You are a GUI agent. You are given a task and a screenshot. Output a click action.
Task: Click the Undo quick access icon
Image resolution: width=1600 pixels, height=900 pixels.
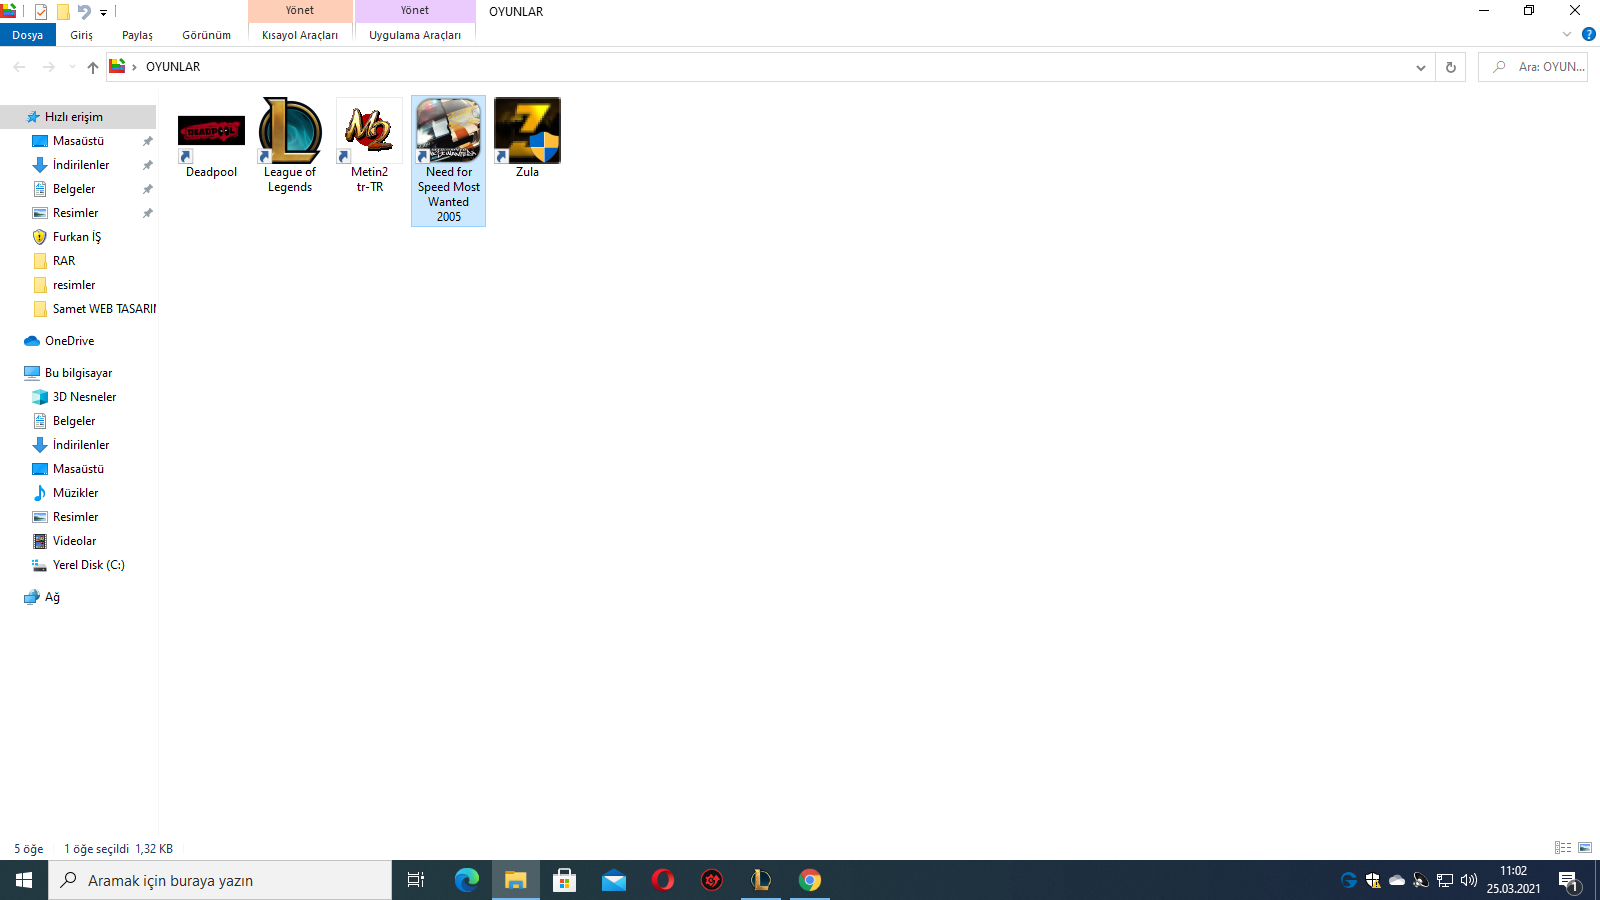[x=84, y=12]
